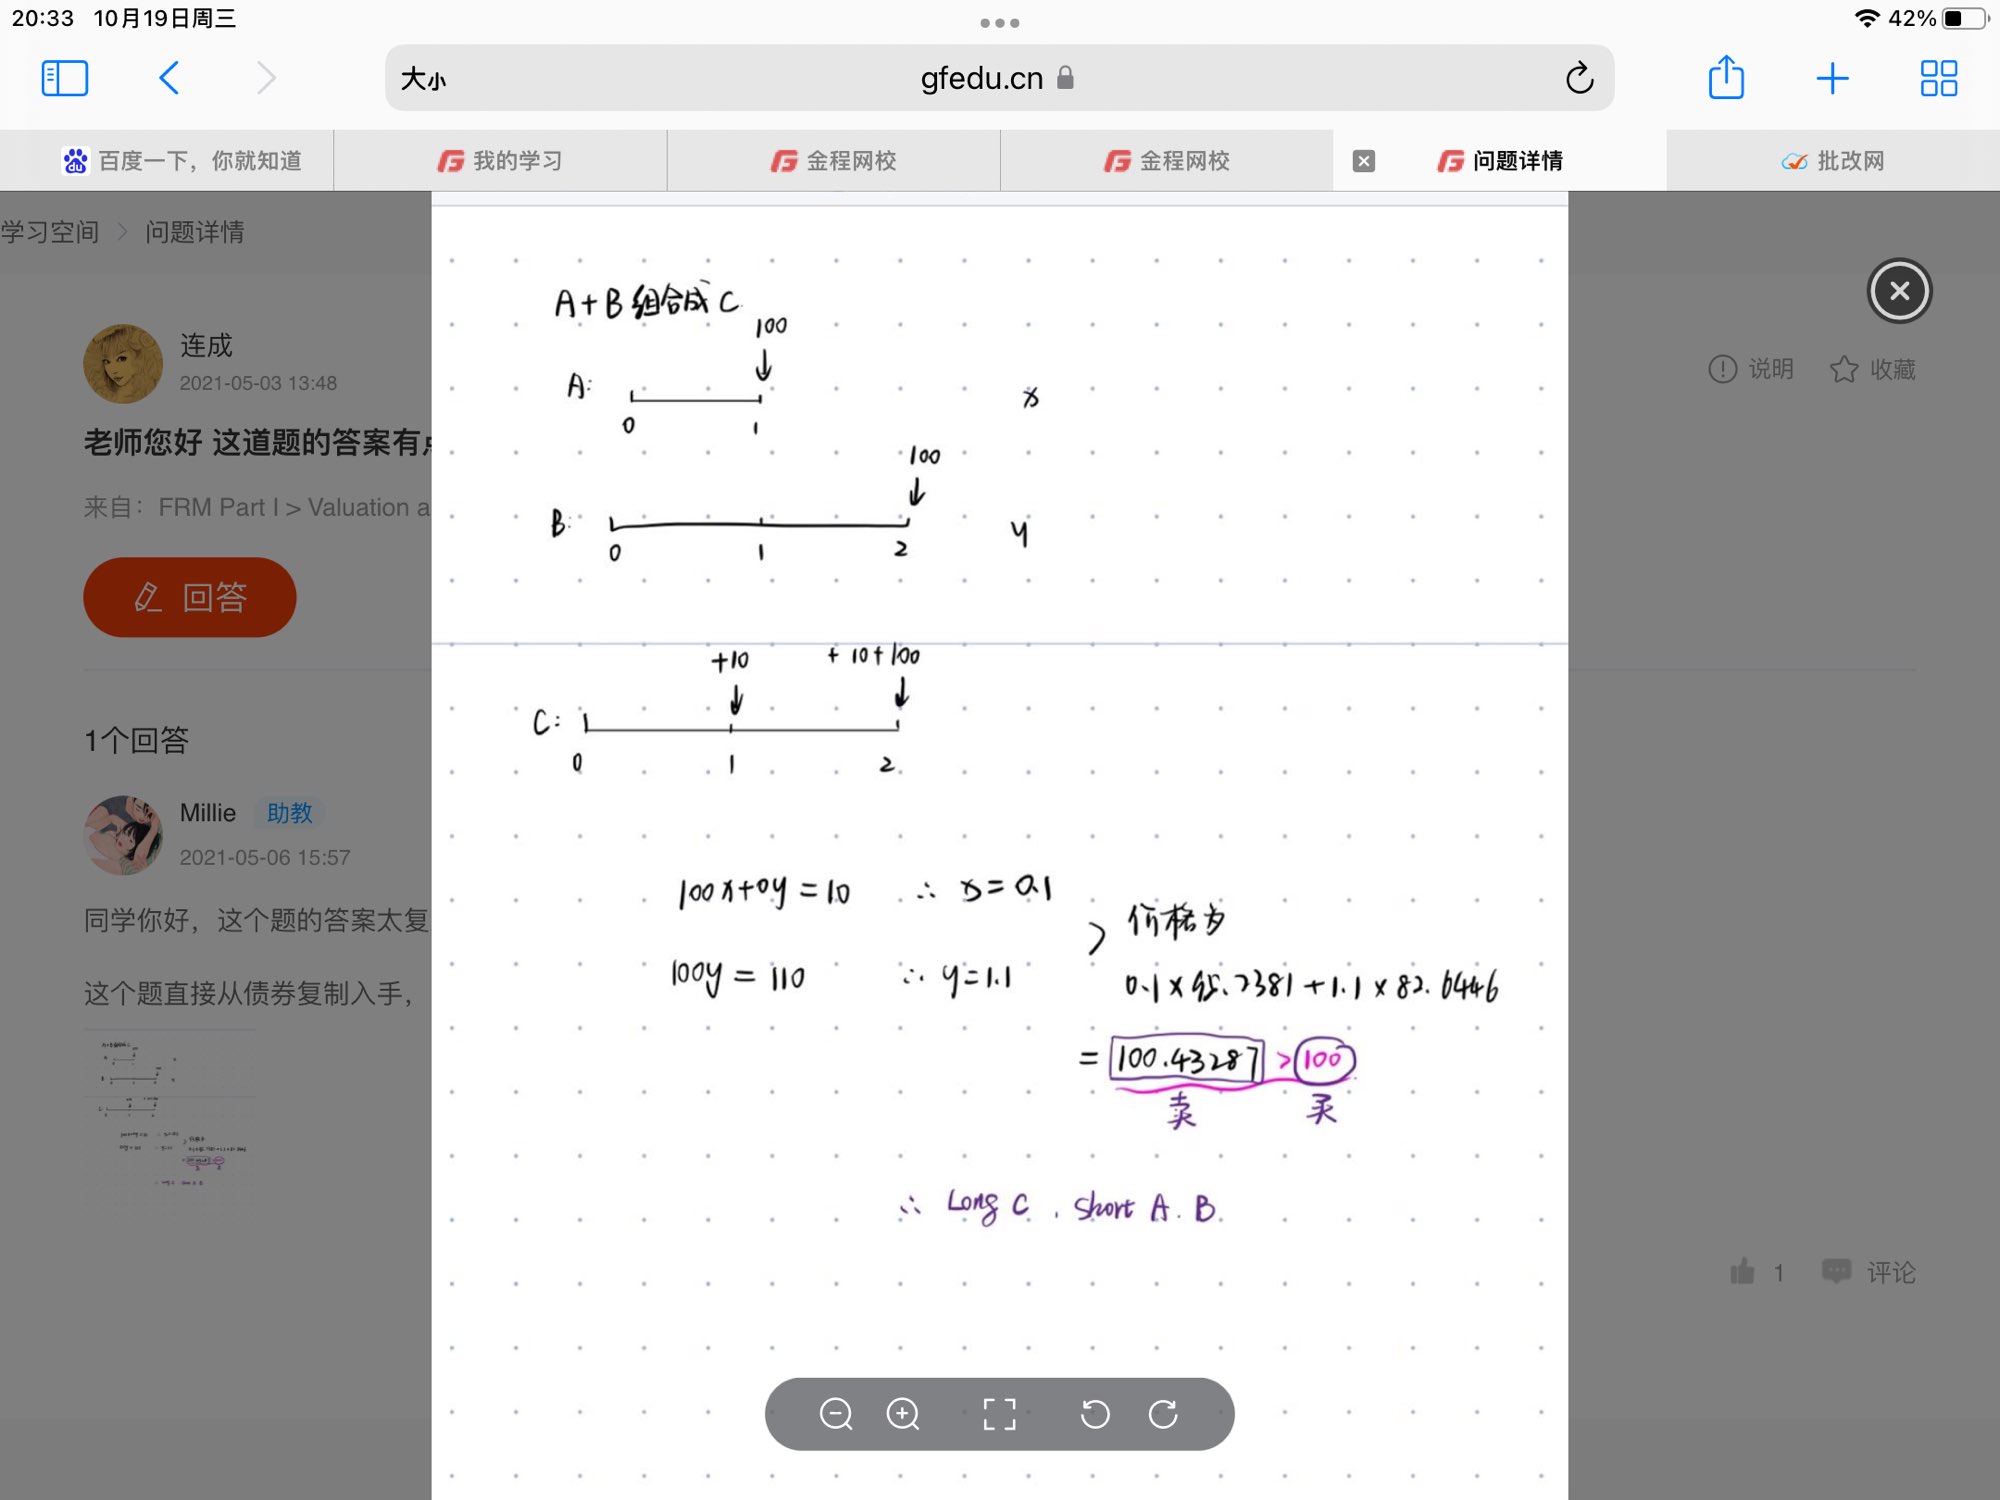The image size is (2000, 1500).
Task: Open the 大小 page settings menu
Action: pyautogui.click(x=423, y=79)
